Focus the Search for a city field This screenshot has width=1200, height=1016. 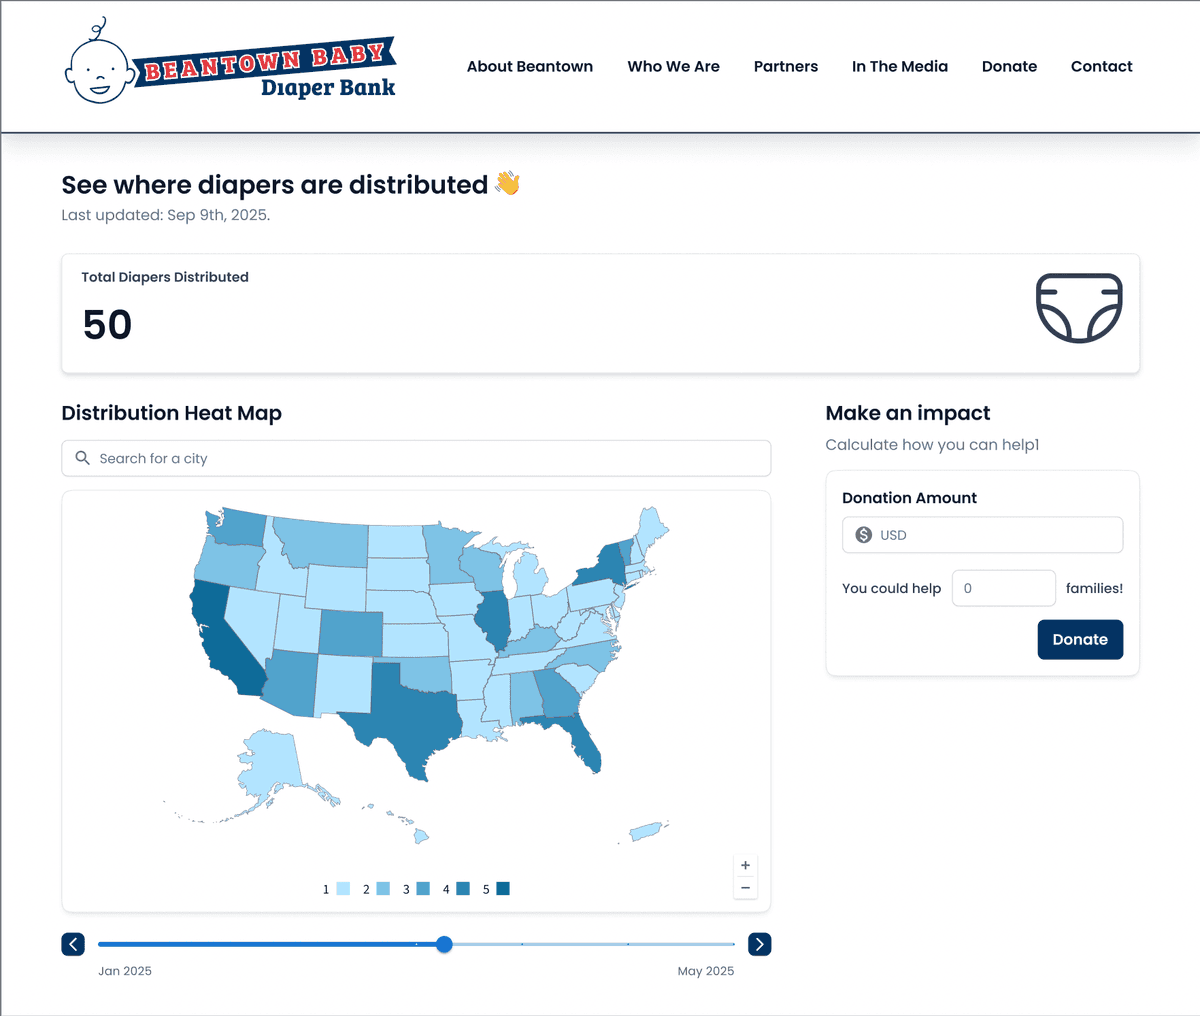(x=430, y=458)
